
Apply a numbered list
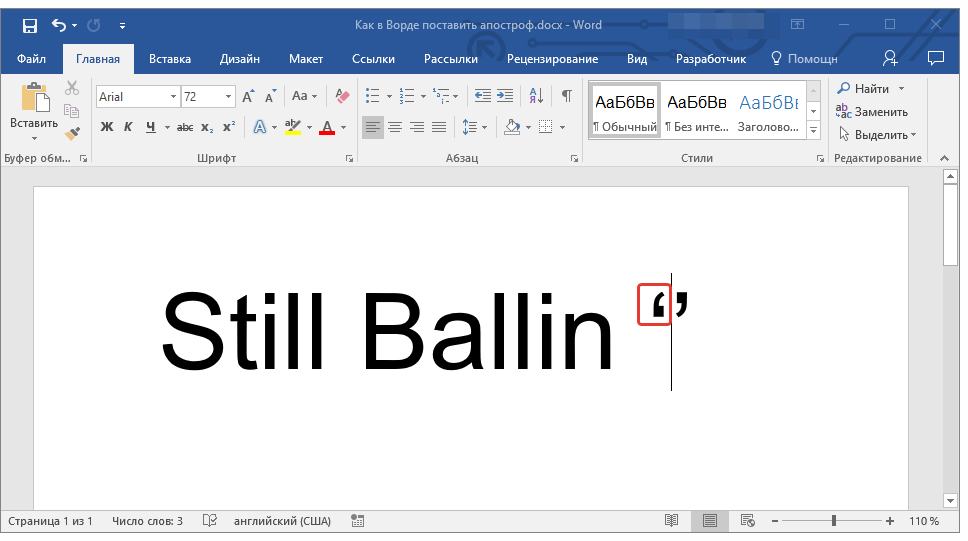pyautogui.click(x=407, y=96)
